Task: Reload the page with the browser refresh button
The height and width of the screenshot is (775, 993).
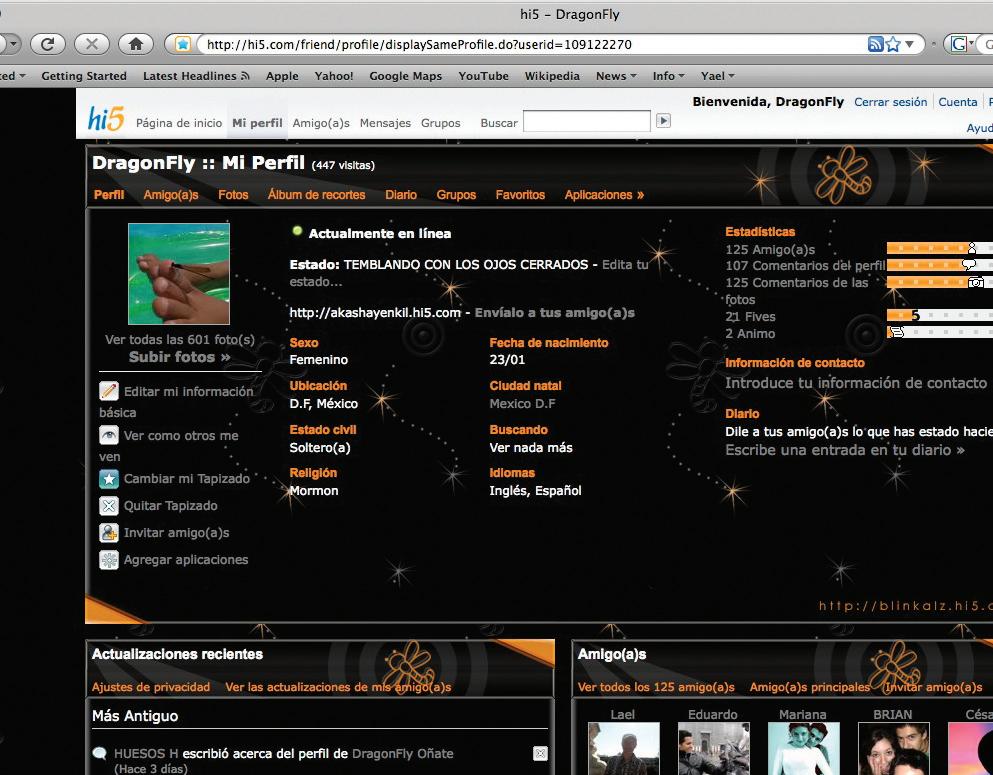Action: coord(47,44)
